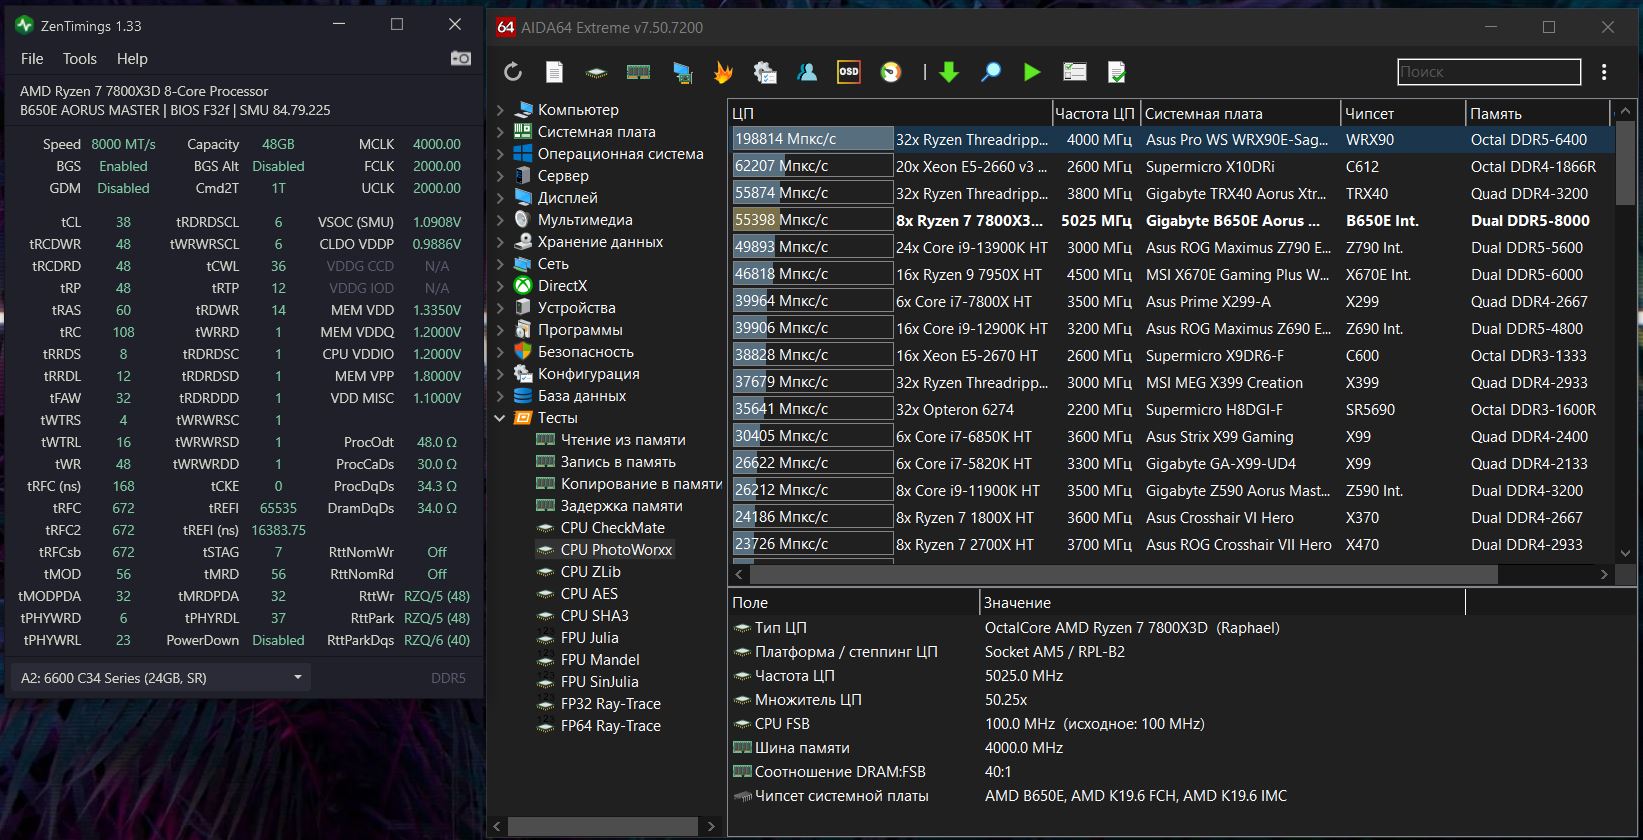Collapse the Тесты tree node
This screenshot has width=1643, height=840.
point(500,418)
